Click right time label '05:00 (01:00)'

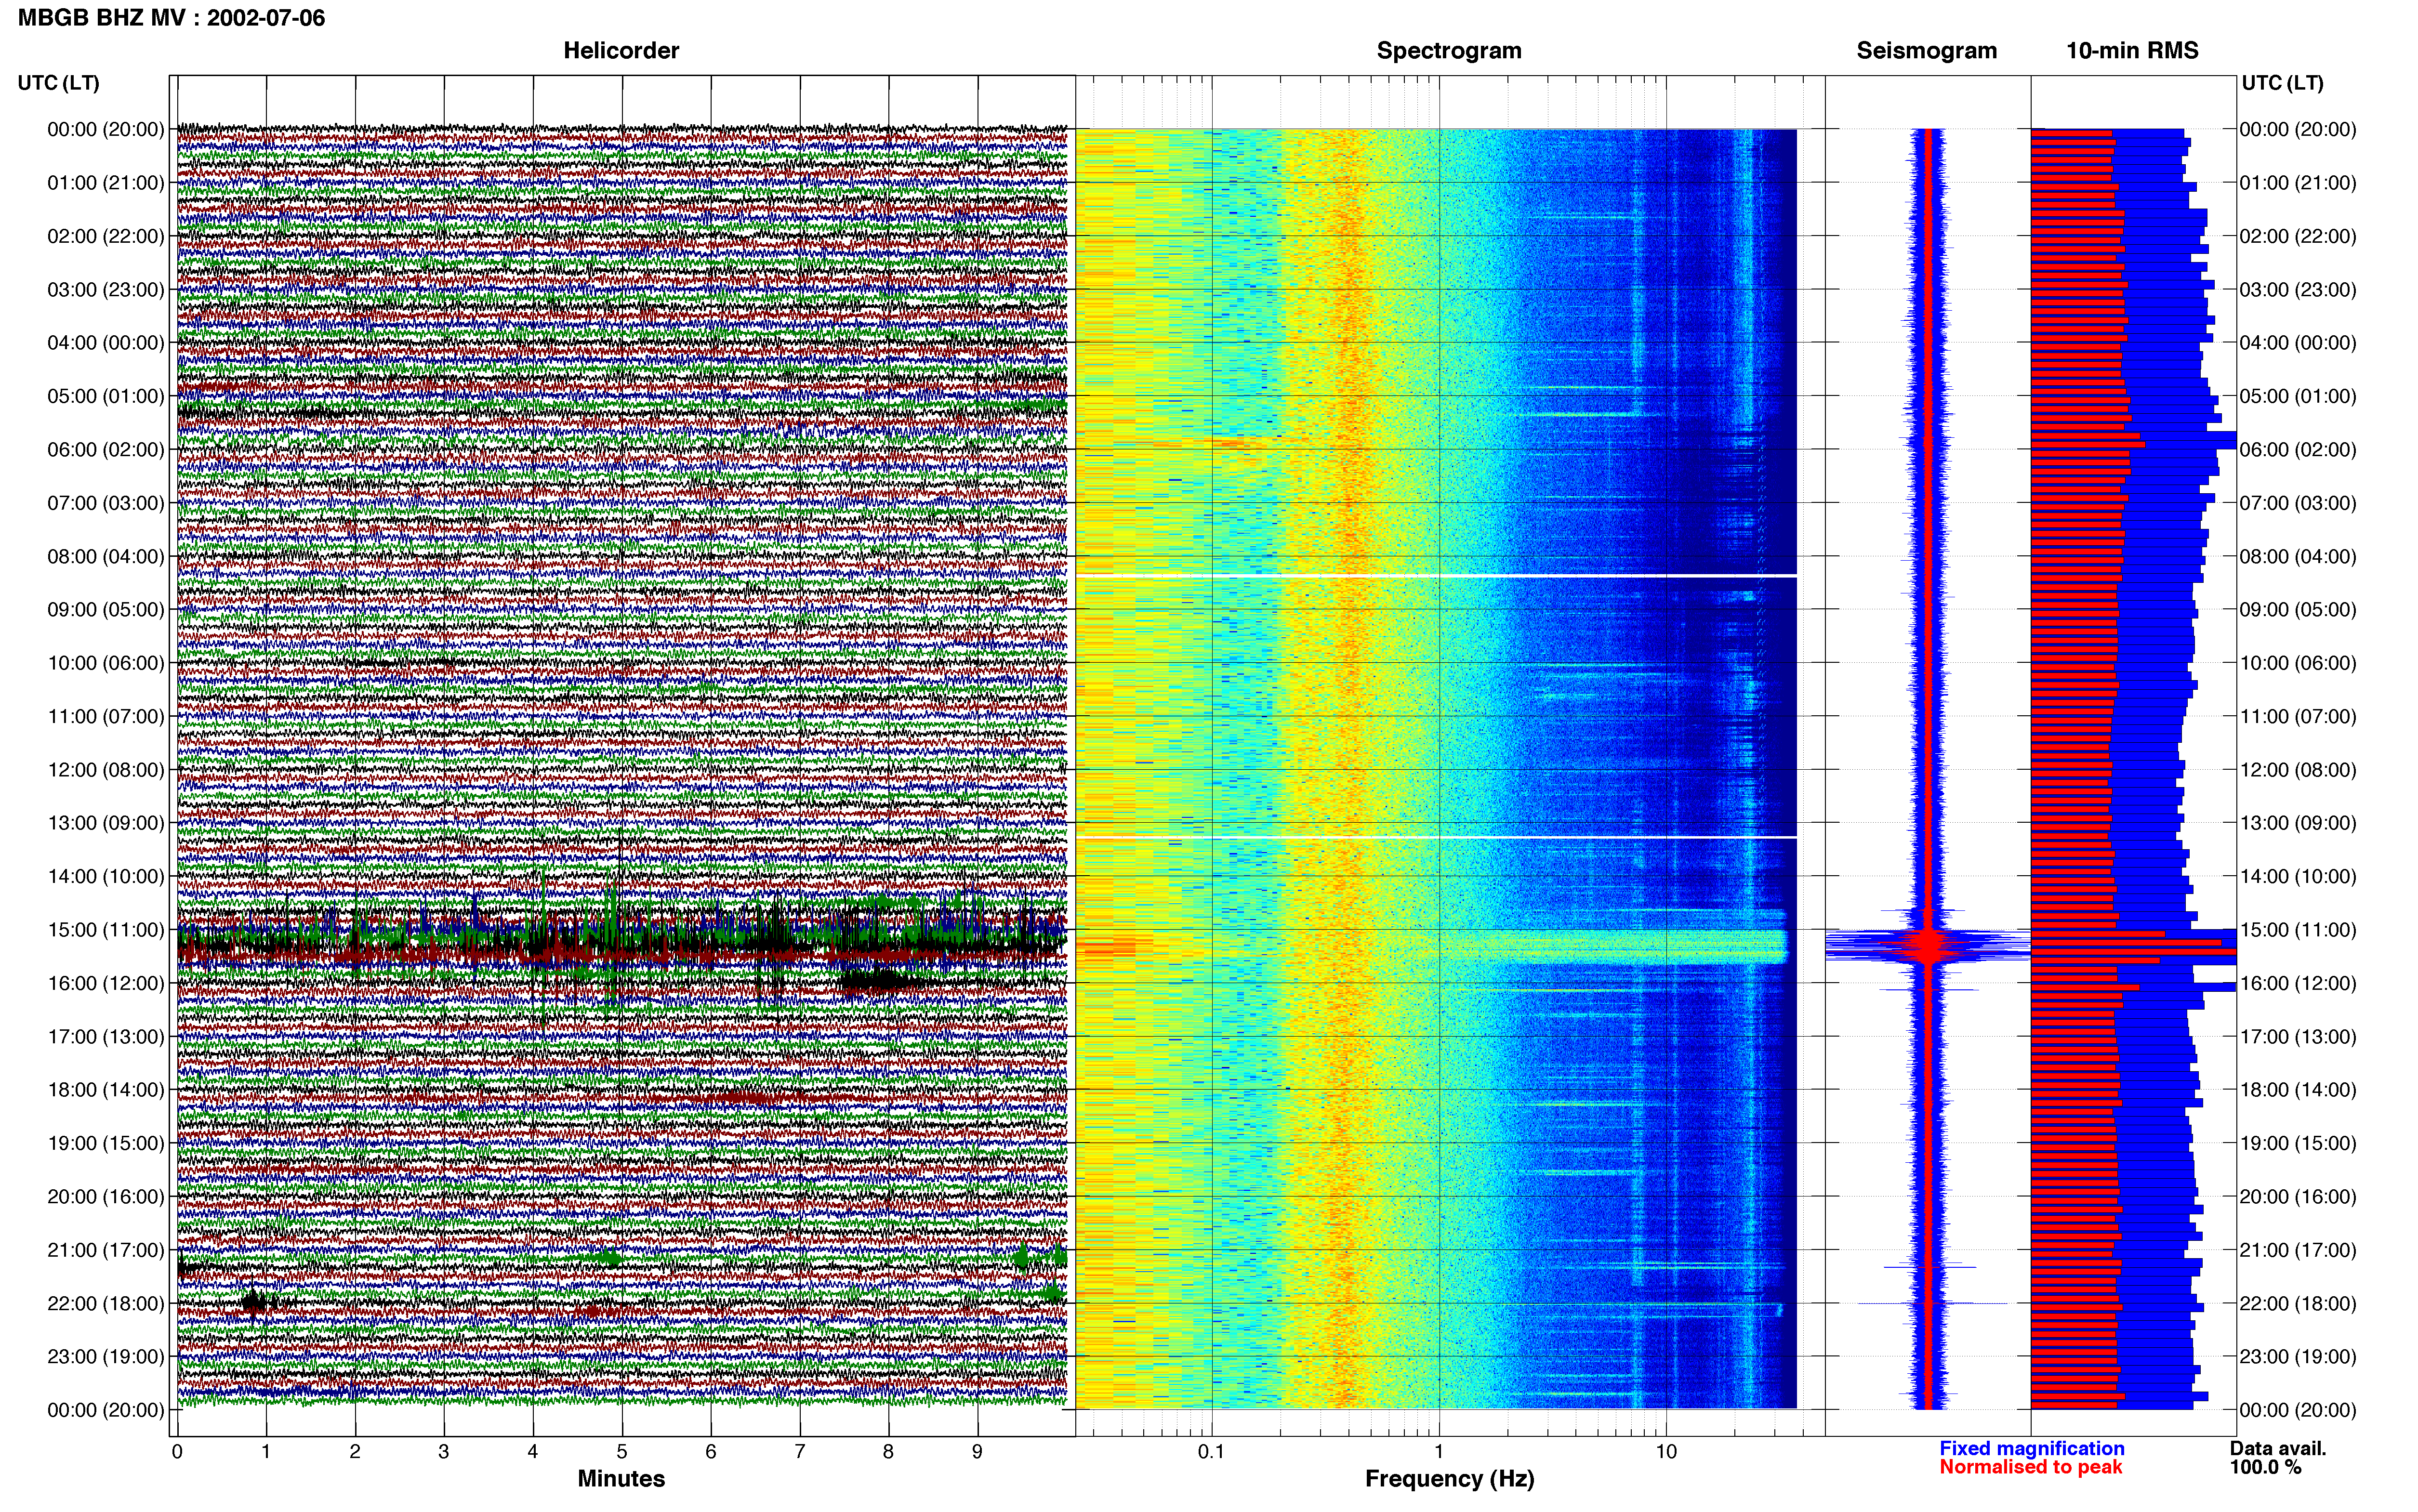point(2298,396)
